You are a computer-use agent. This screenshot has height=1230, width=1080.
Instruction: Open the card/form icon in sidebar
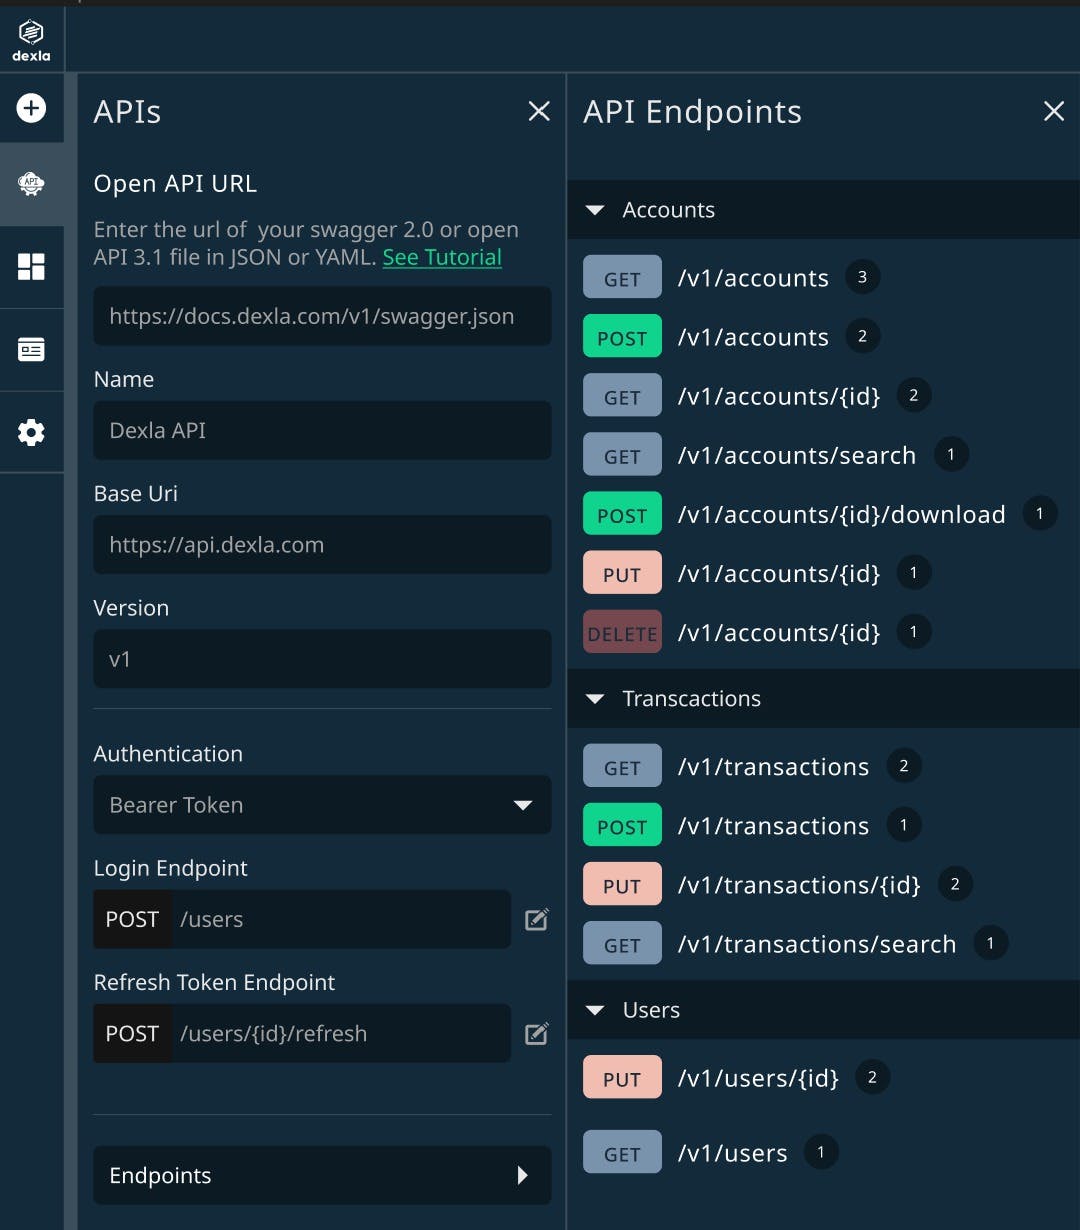coord(31,349)
